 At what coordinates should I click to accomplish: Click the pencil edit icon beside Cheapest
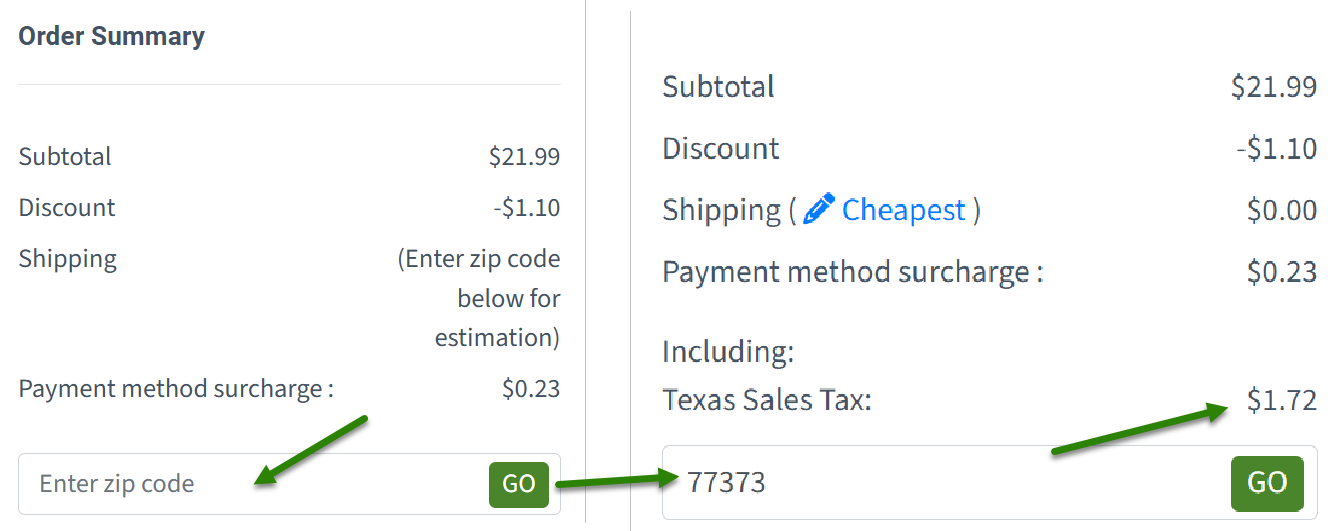point(818,210)
